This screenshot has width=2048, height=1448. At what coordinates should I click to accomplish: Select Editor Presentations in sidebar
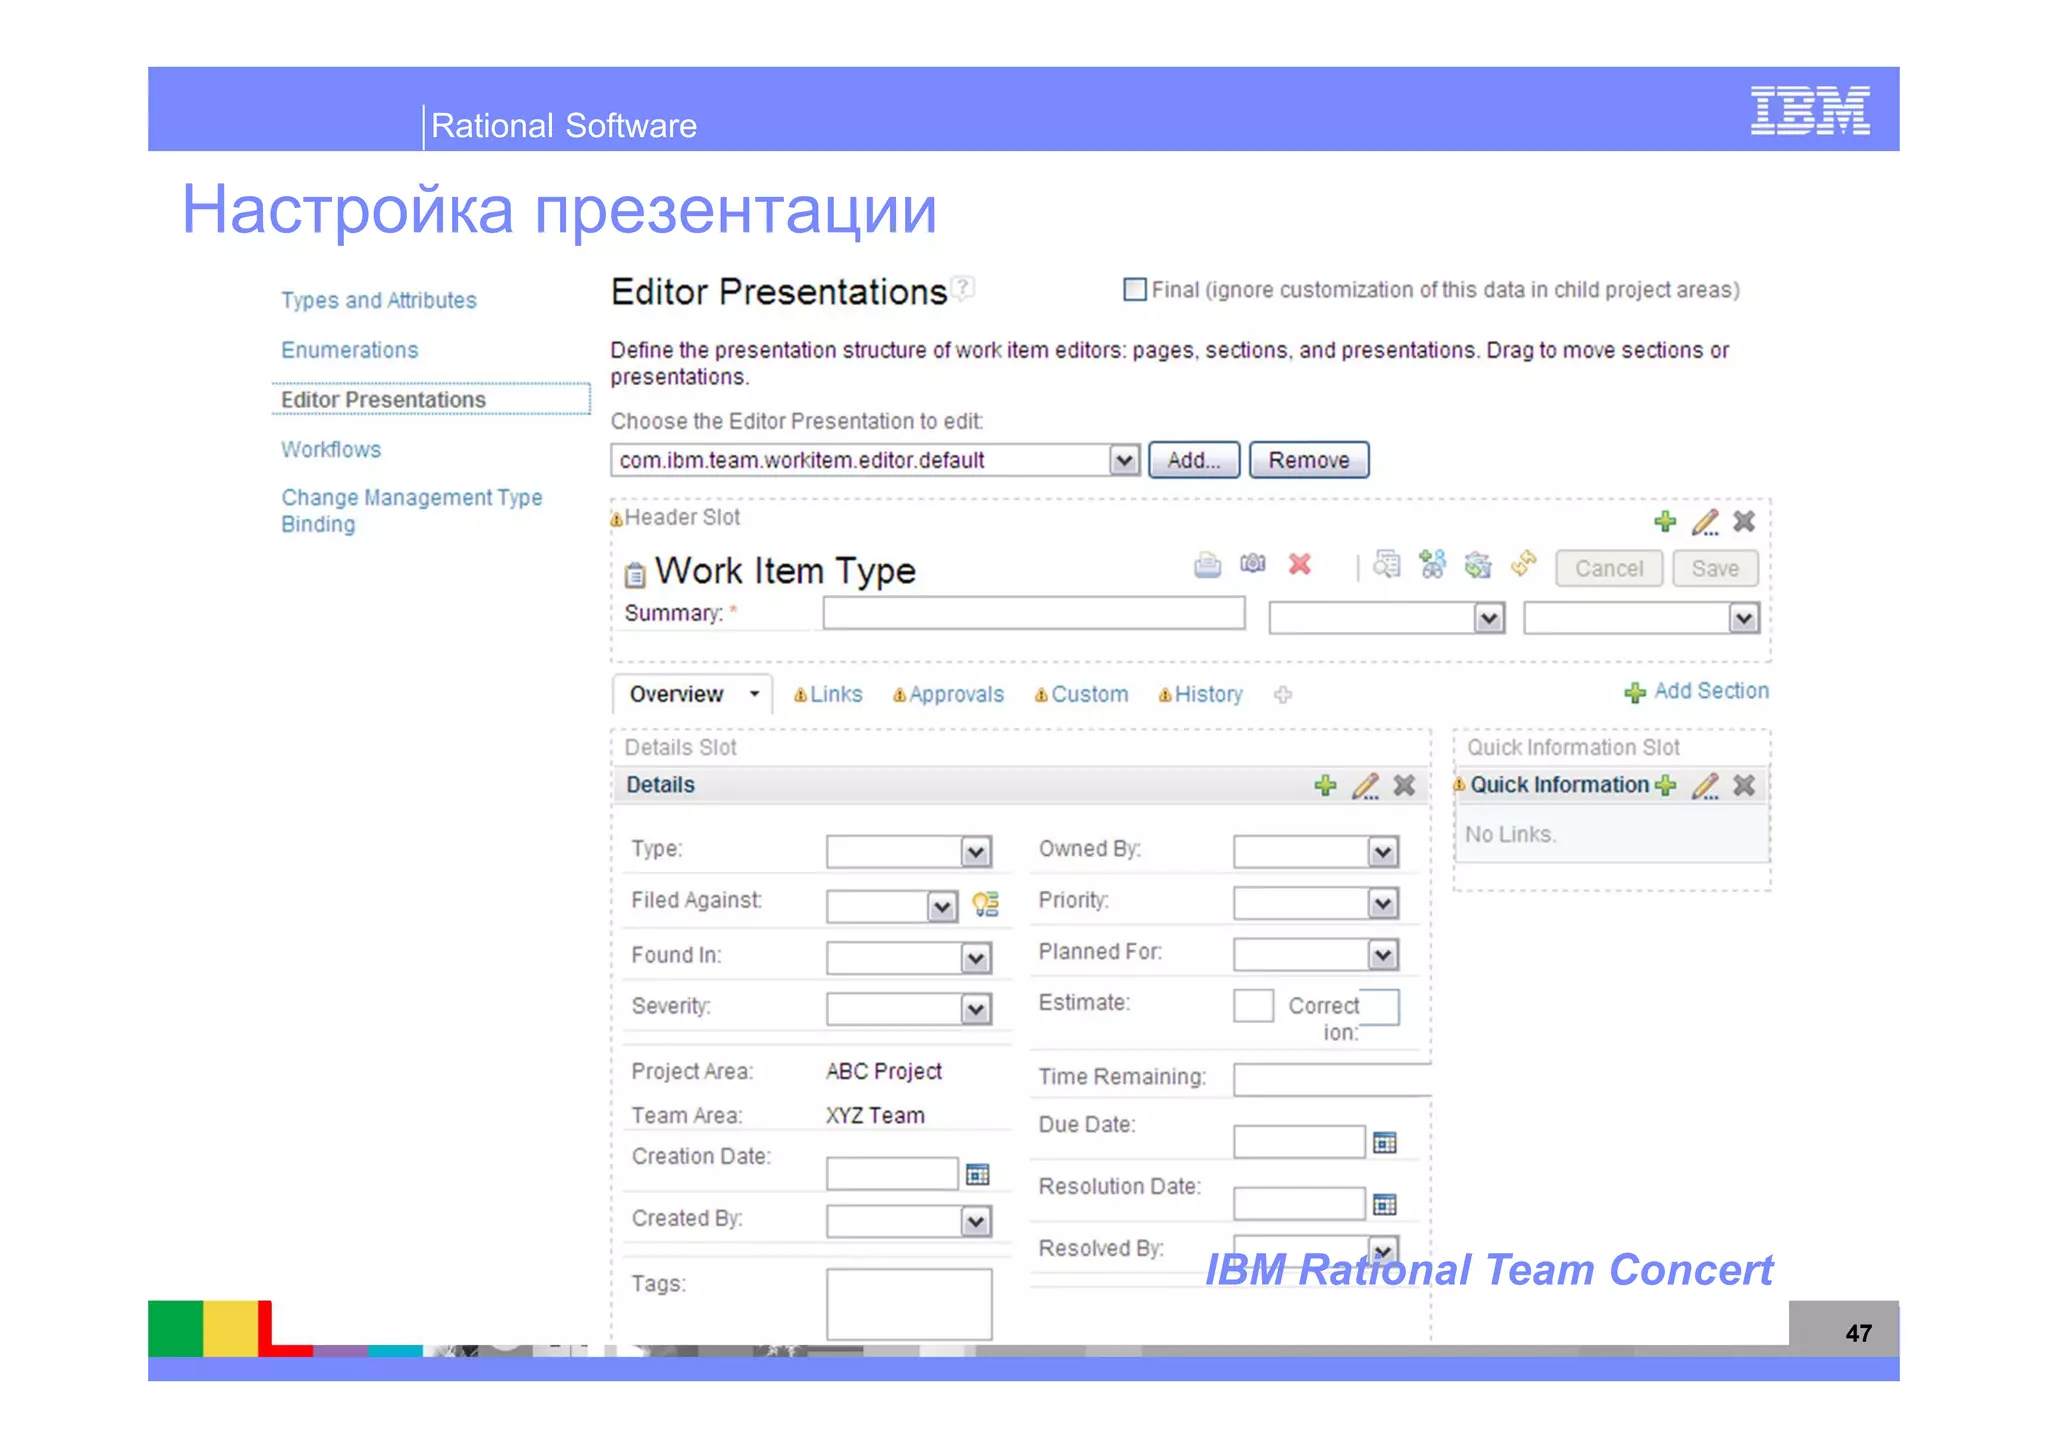pos(383,400)
